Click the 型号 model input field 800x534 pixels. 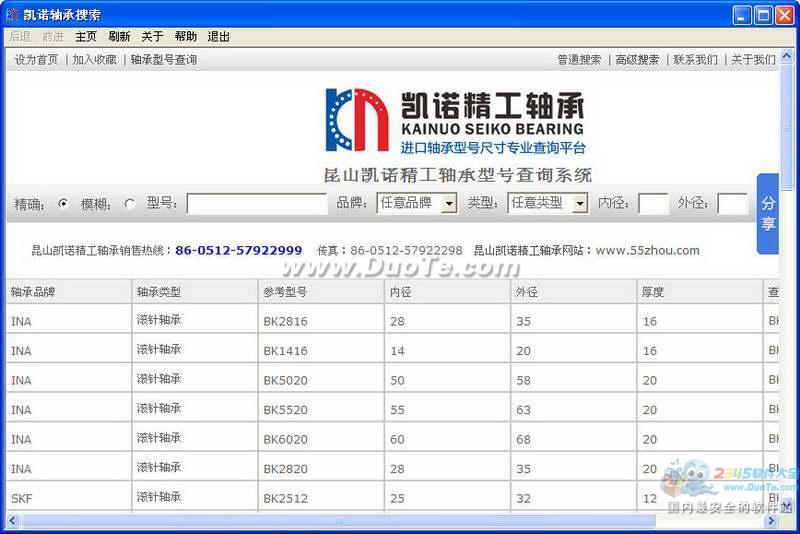point(257,204)
